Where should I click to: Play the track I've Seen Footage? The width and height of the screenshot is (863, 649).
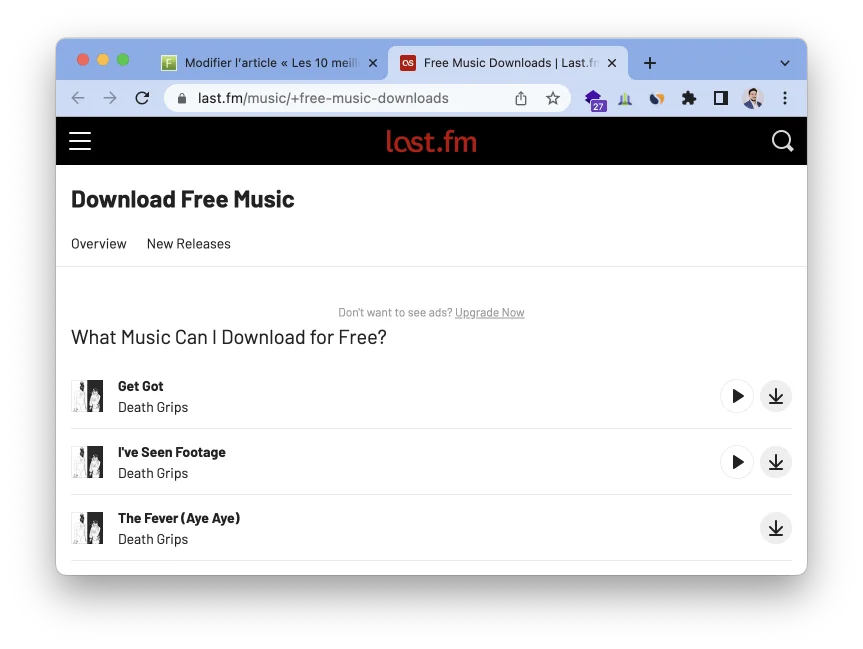(737, 462)
